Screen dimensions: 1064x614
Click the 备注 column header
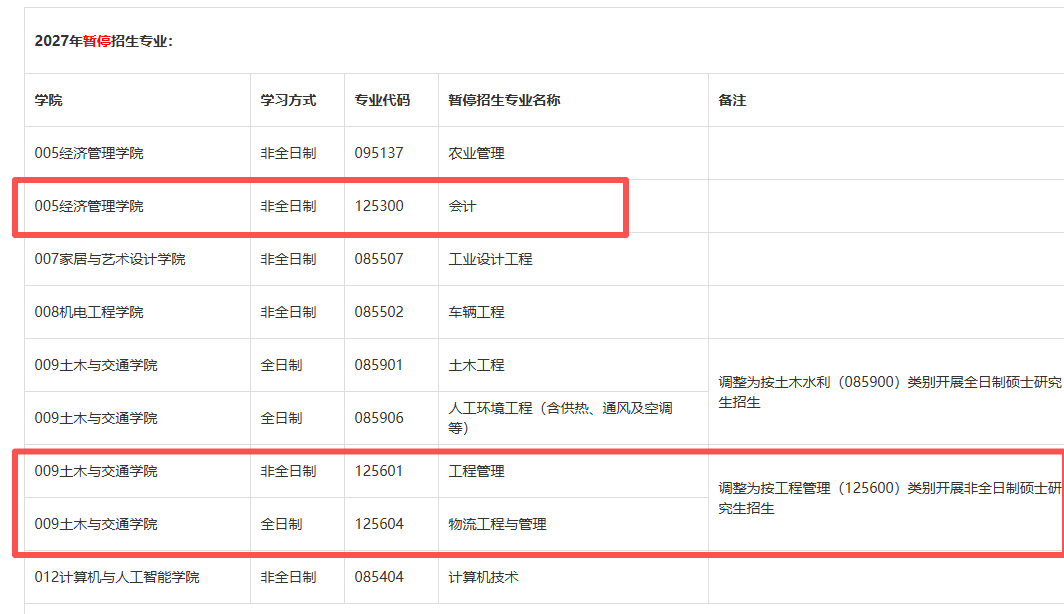tap(732, 100)
